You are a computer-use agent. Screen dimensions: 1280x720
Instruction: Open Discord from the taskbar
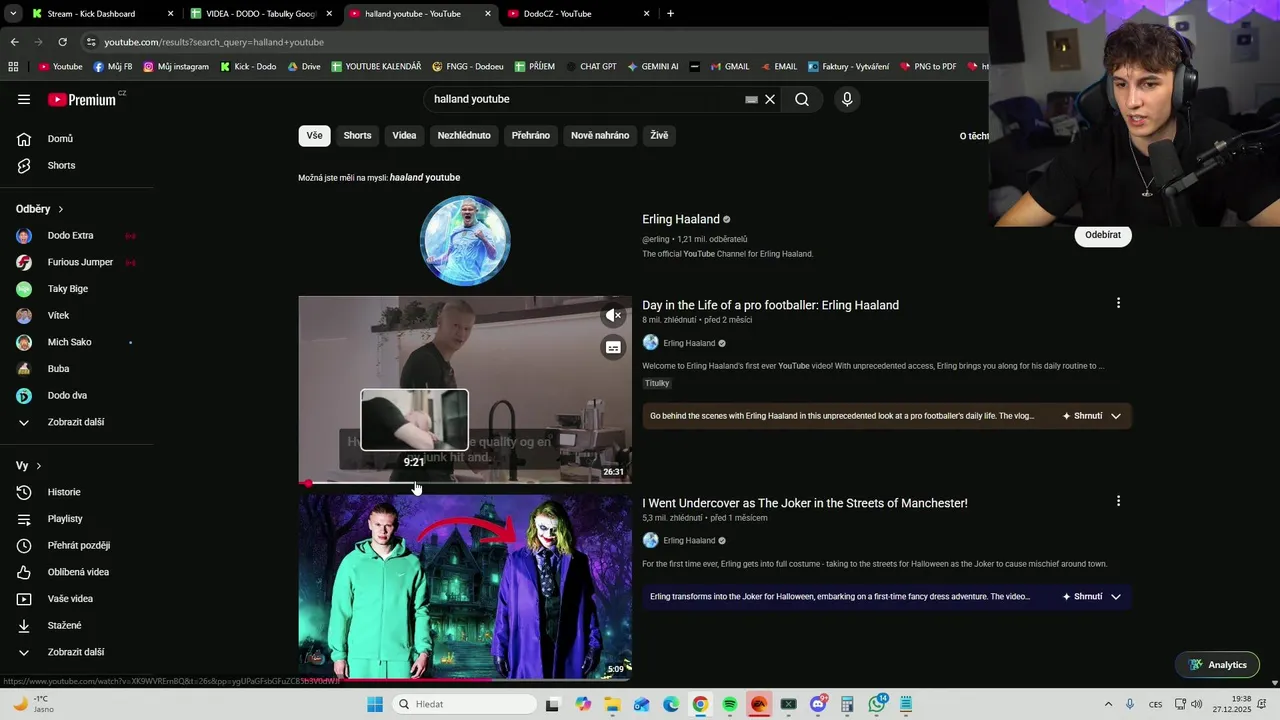(x=818, y=704)
